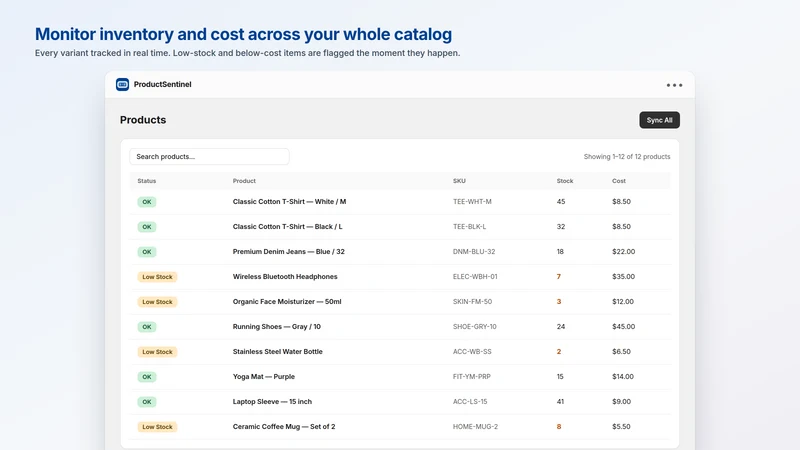800x450 pixels.
Task: Click SKU TEE-WHT-M
Action: (x=472, y=202)
